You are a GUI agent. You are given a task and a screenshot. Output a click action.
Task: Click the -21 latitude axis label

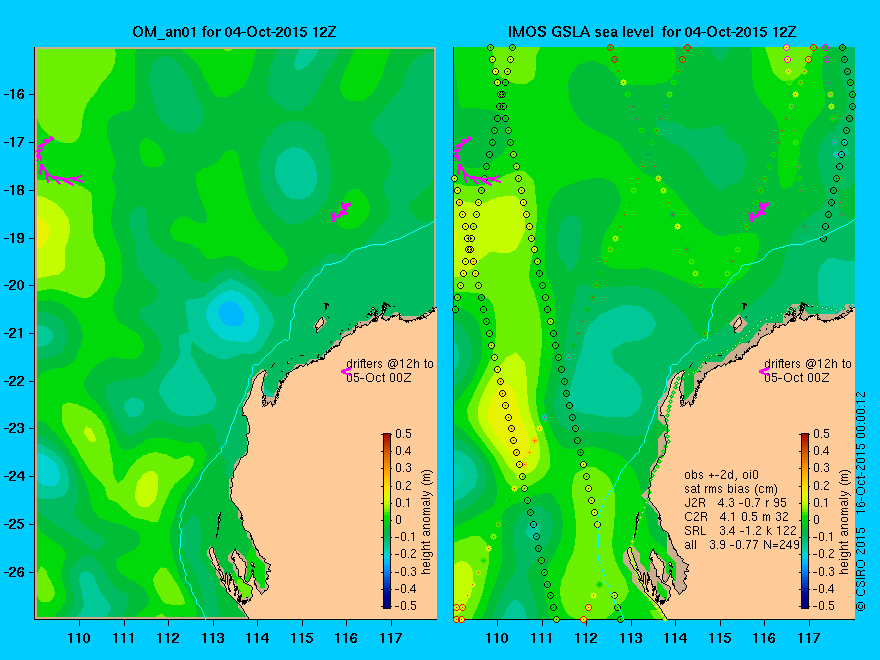point(14,333)
